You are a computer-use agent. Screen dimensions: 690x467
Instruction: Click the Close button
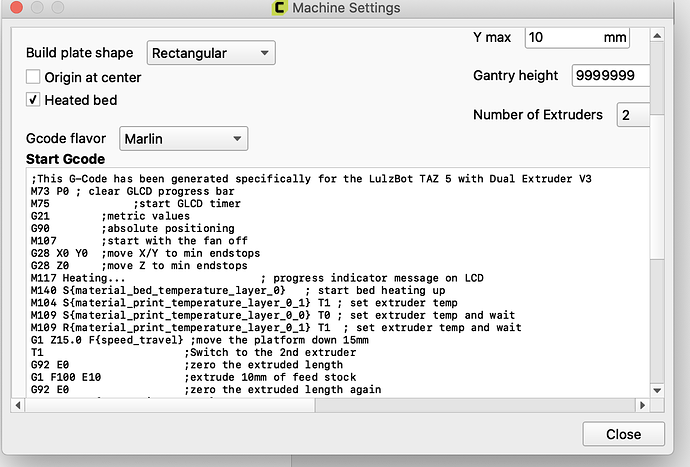point(624,434)
